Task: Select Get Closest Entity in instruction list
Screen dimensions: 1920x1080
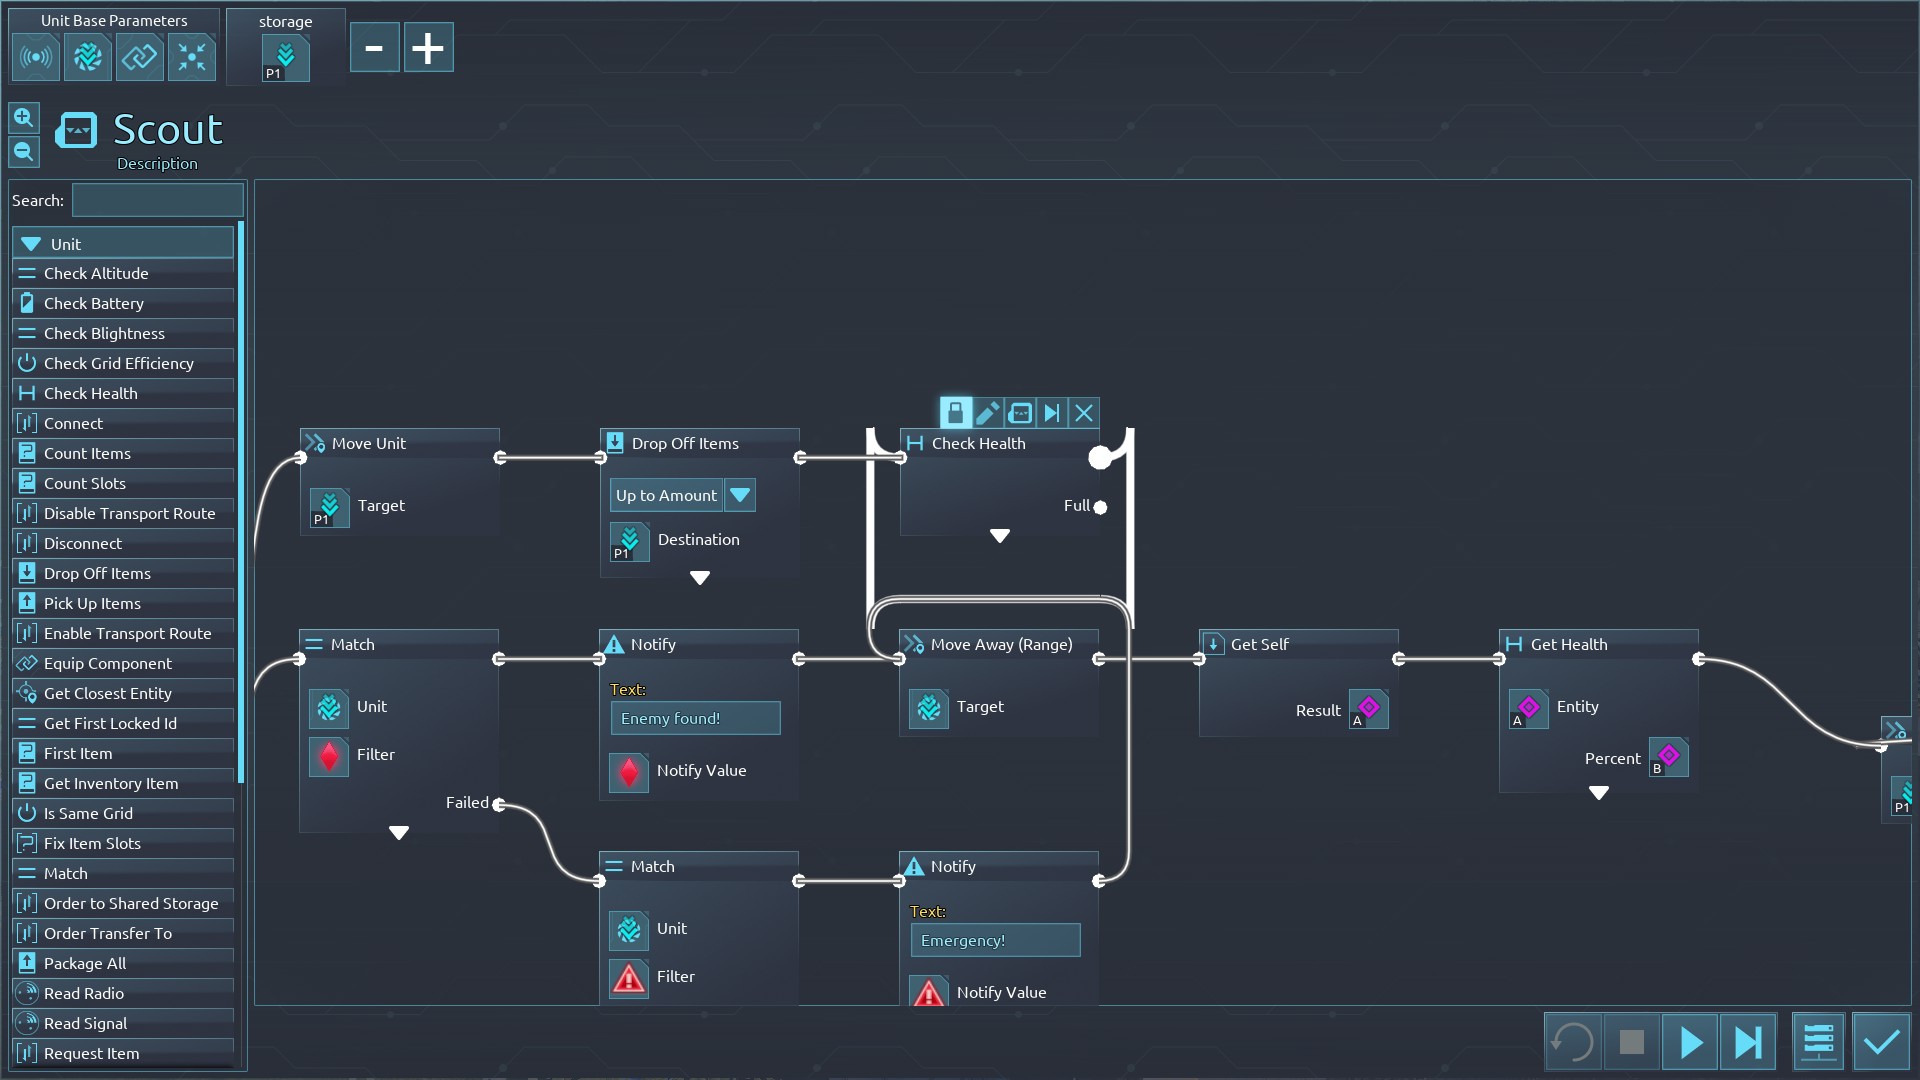Action: [x=107, y=693]
